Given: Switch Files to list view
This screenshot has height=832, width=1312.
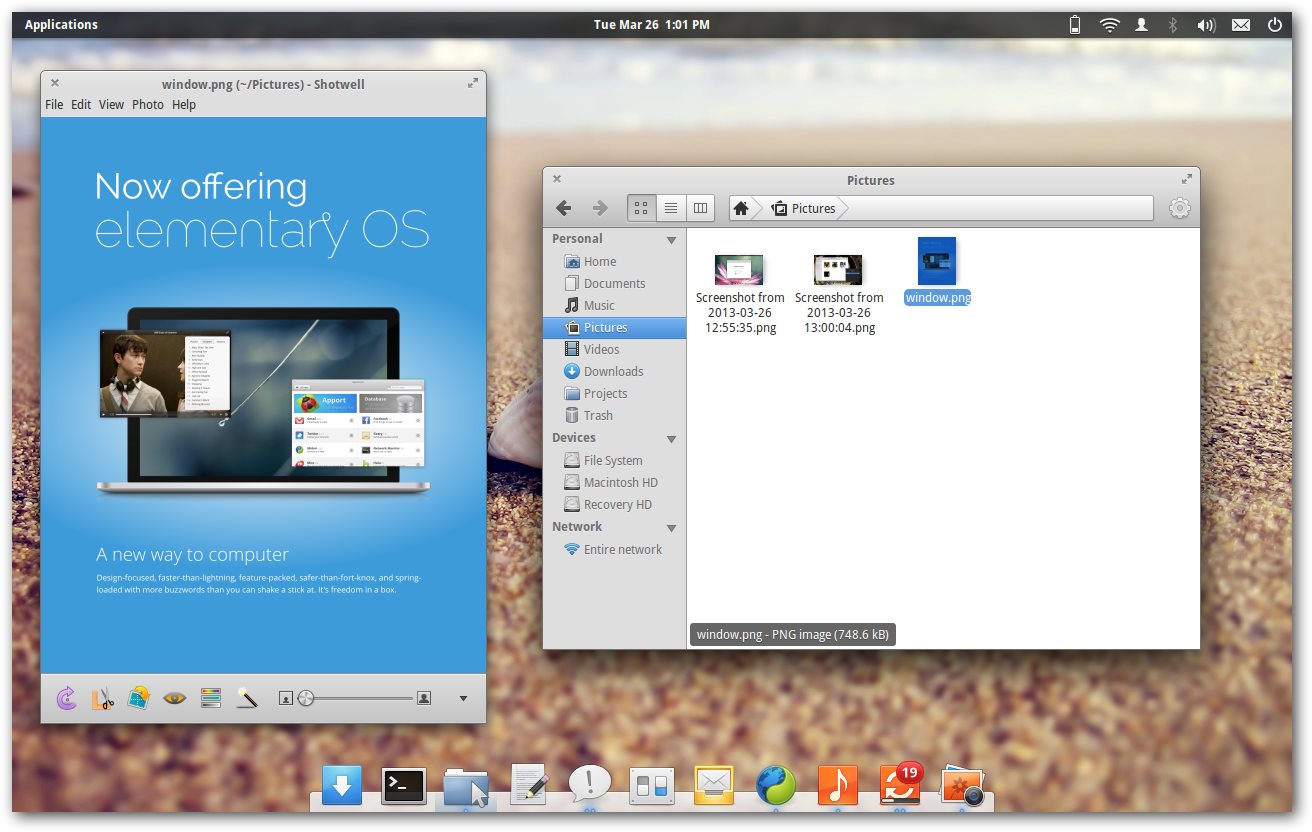Looking at the screenshot, I should click(671, 208).
